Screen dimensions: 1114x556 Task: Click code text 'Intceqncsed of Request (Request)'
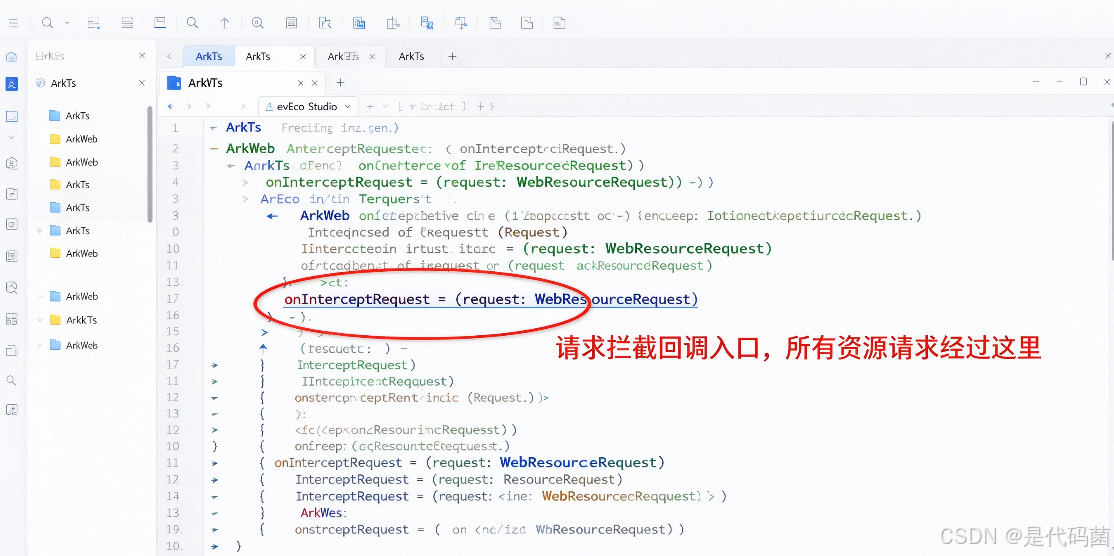coord(438,231)
